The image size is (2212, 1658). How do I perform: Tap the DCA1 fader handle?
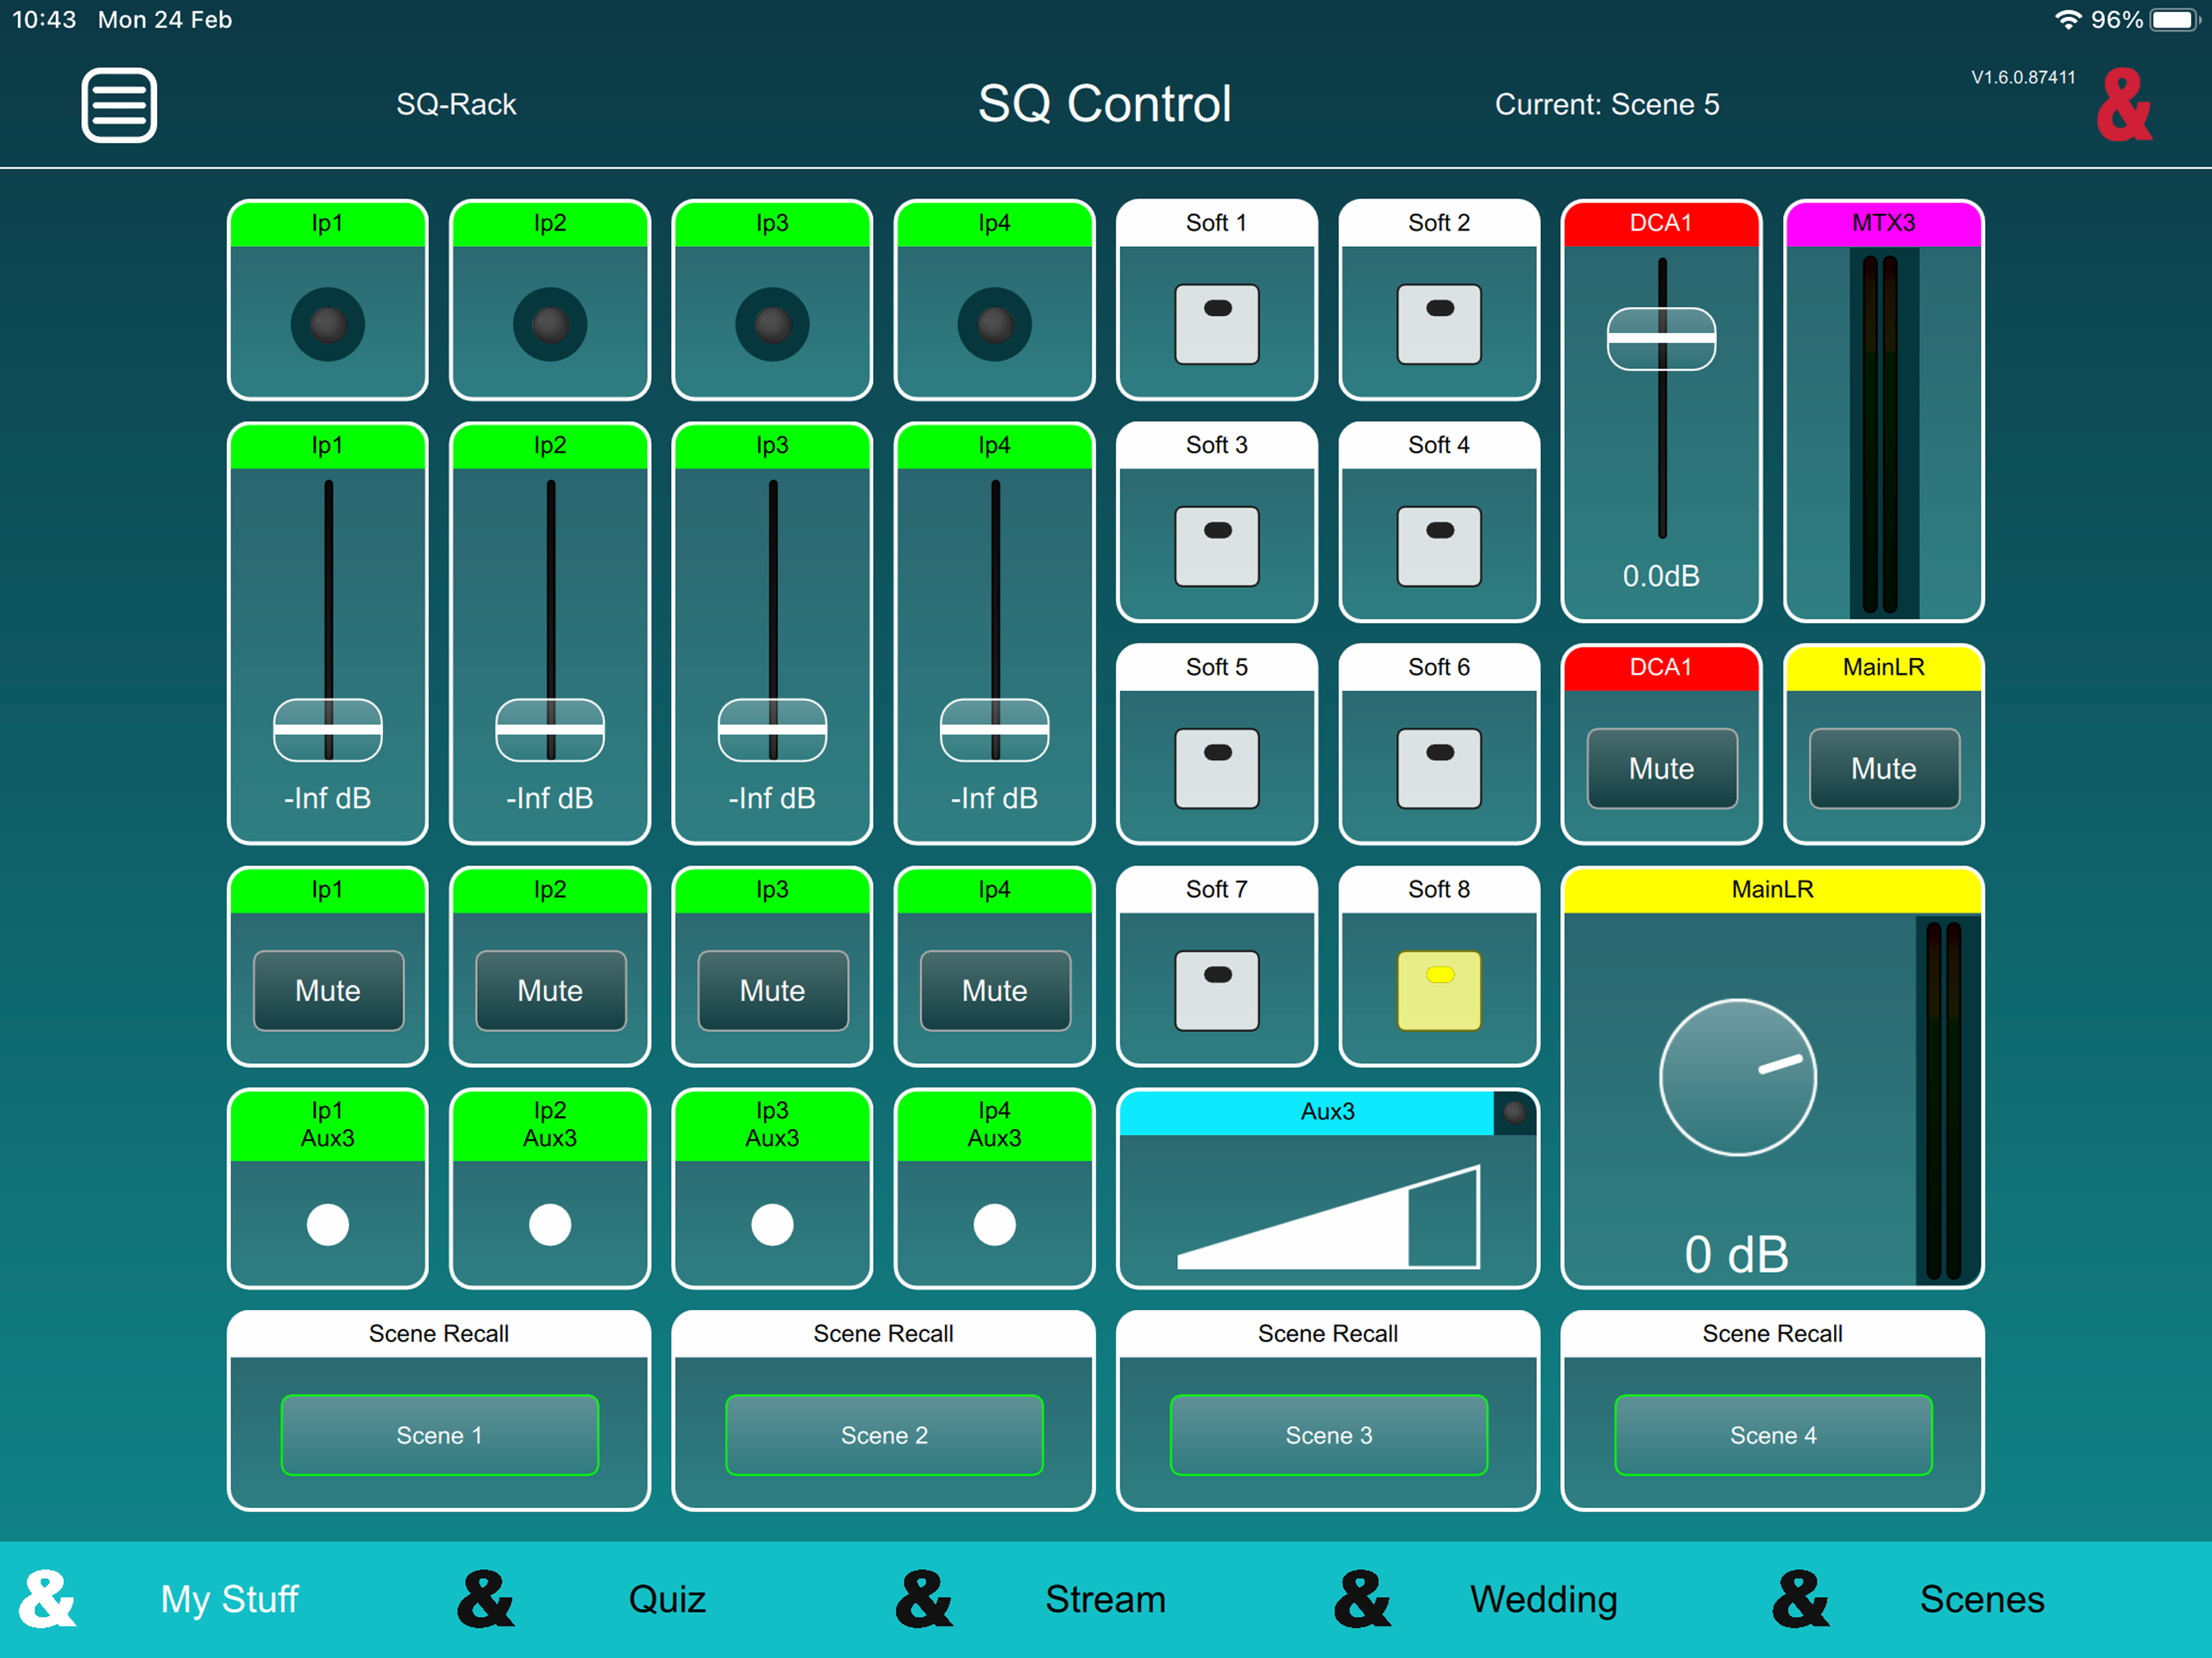pyautogui.click(x=1662, y=339)
